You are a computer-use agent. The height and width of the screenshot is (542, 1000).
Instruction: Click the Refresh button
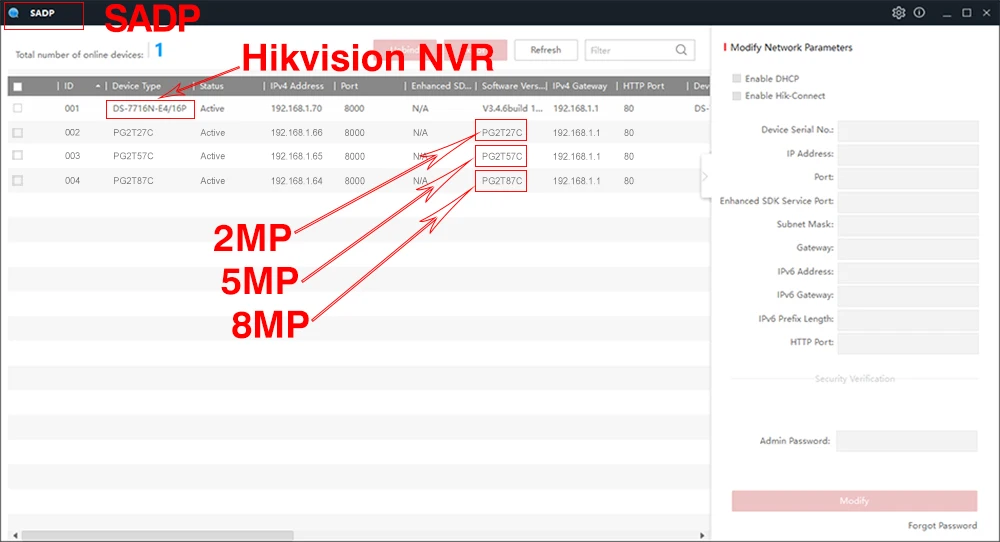tap(546, 50)
